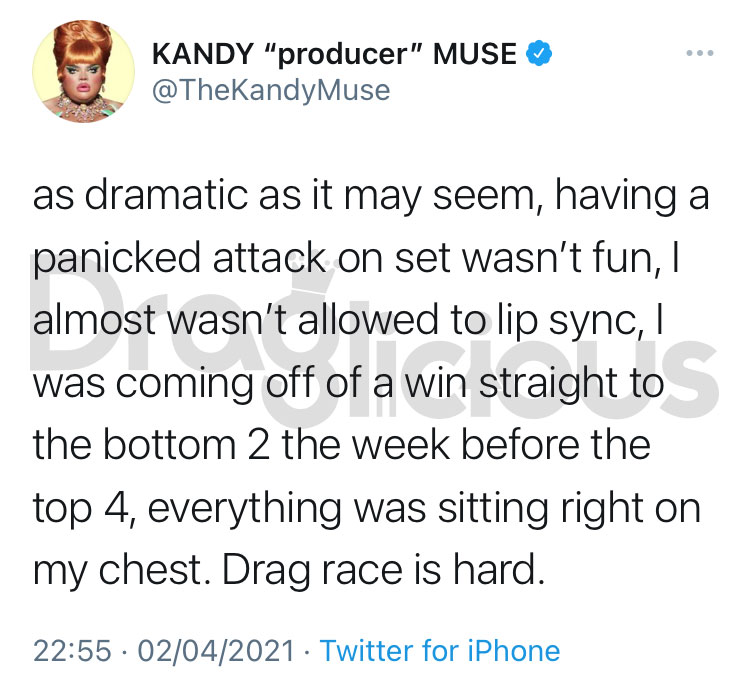Screen dimensions: 750x678
Task: Open Kandy Muse's round profile picture
Action: (x=83, y=71)
